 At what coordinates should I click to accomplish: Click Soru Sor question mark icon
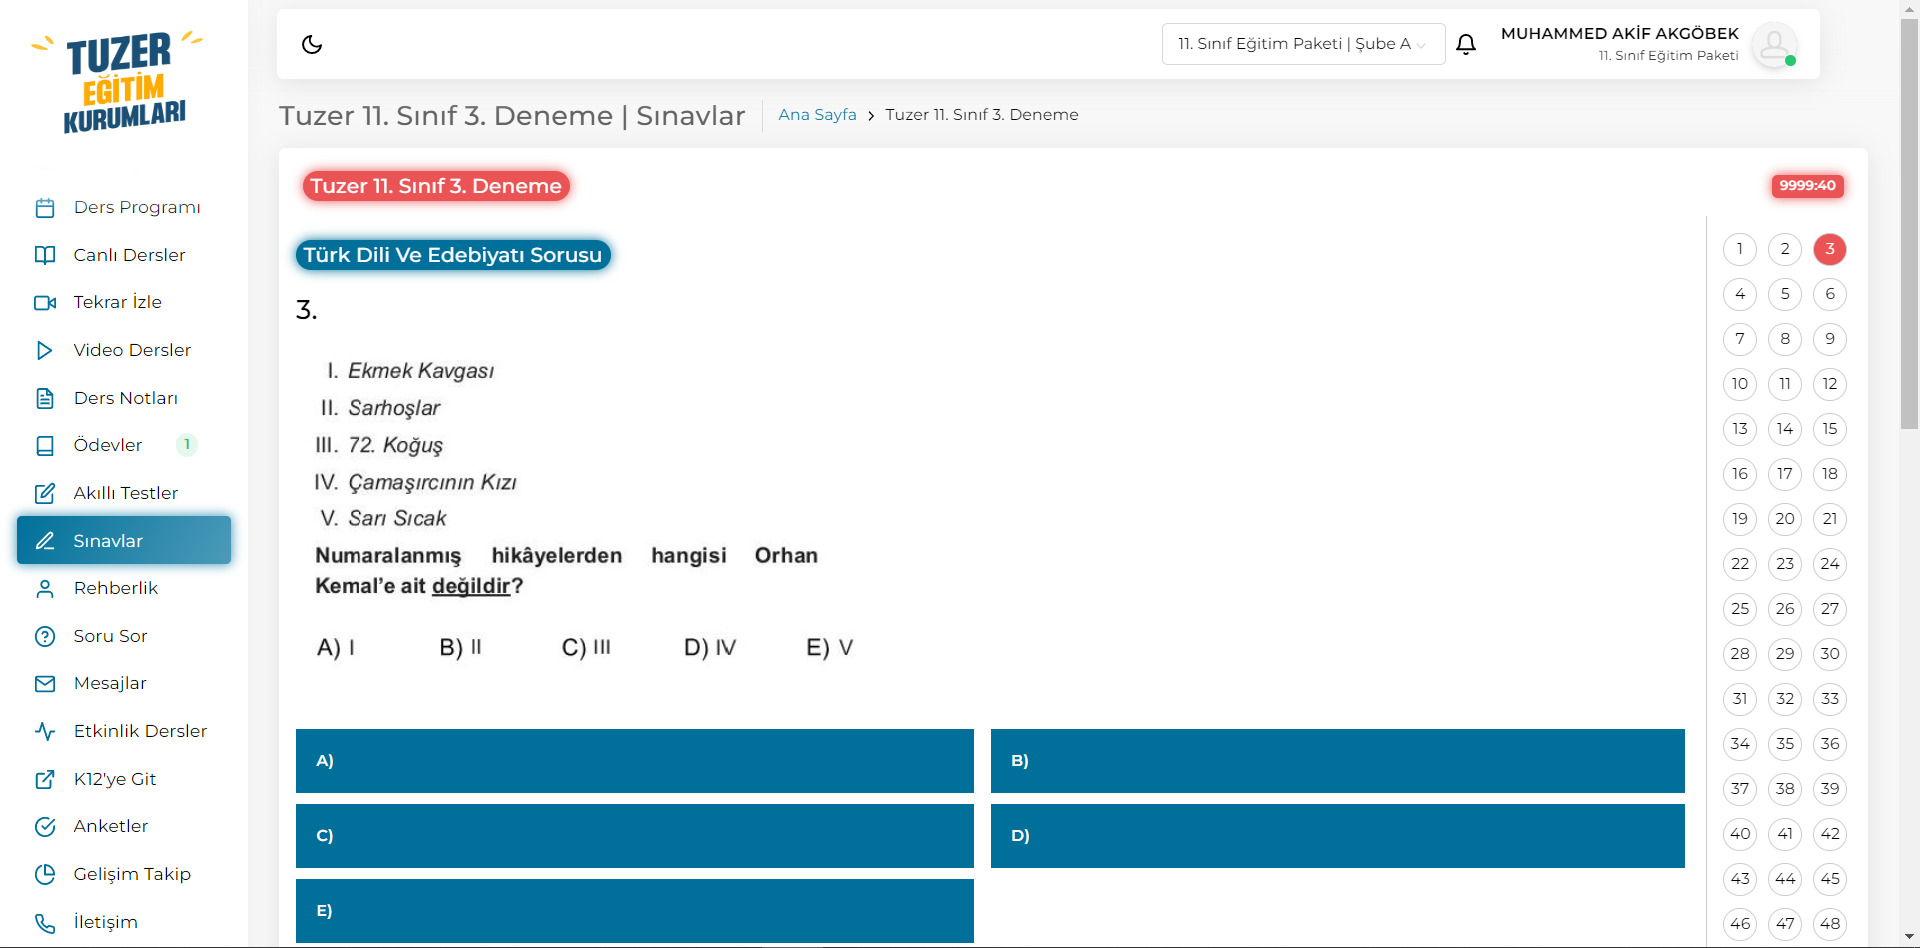[45, 636]
